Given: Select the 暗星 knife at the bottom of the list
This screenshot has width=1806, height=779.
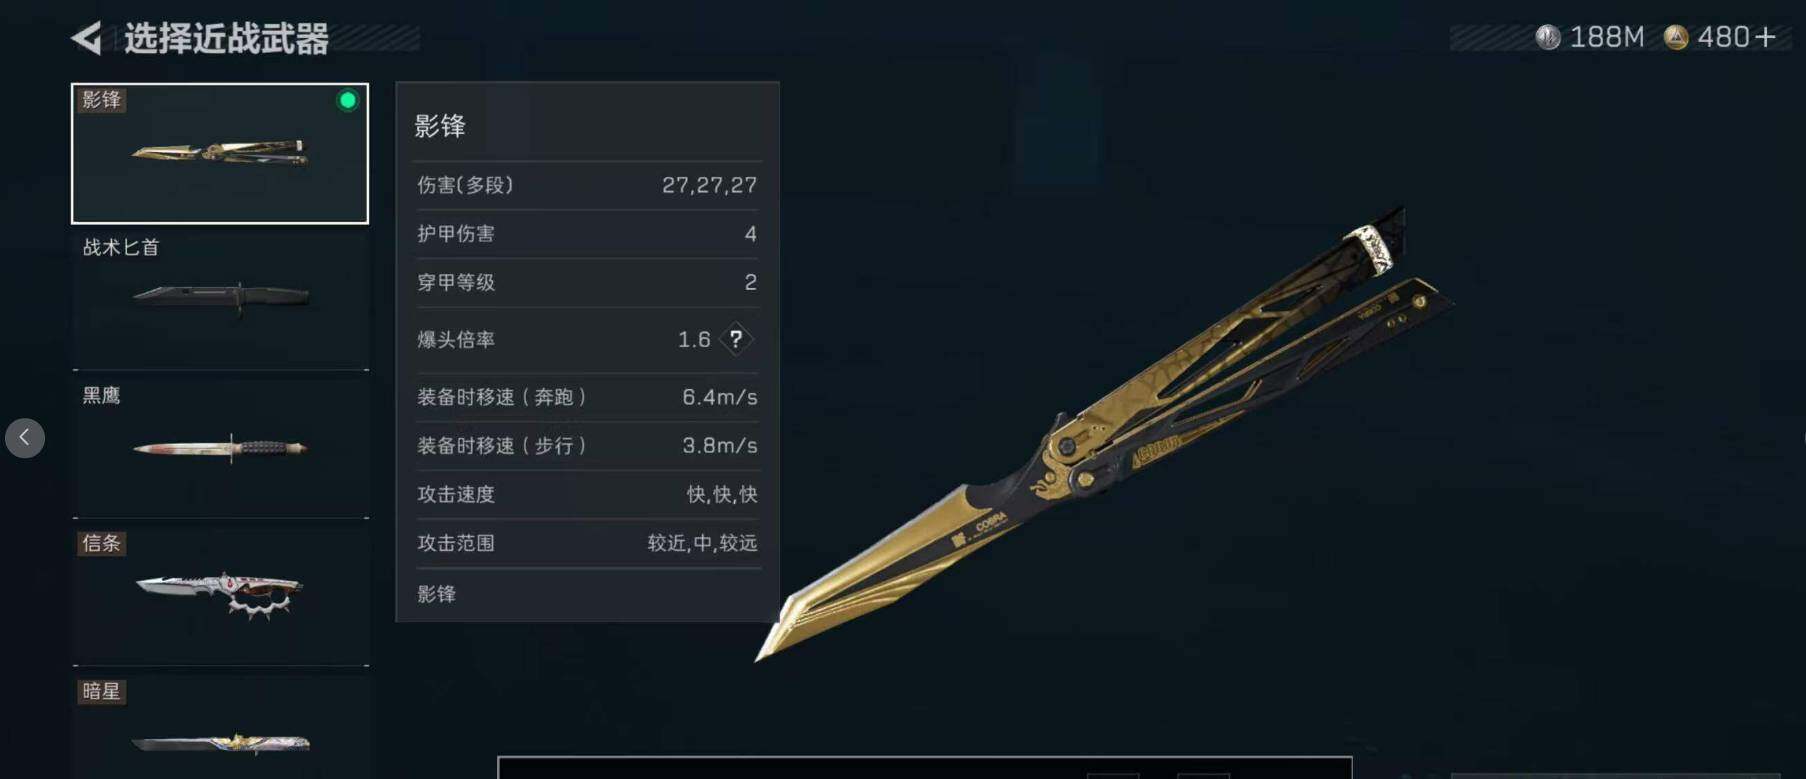Looking at the screenshot, I should pos(220,727).
